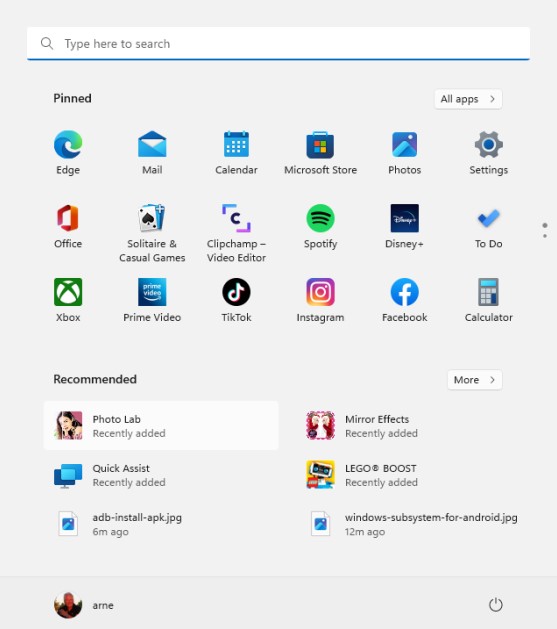
Task: Open the Instagram app
Action: 320,300
